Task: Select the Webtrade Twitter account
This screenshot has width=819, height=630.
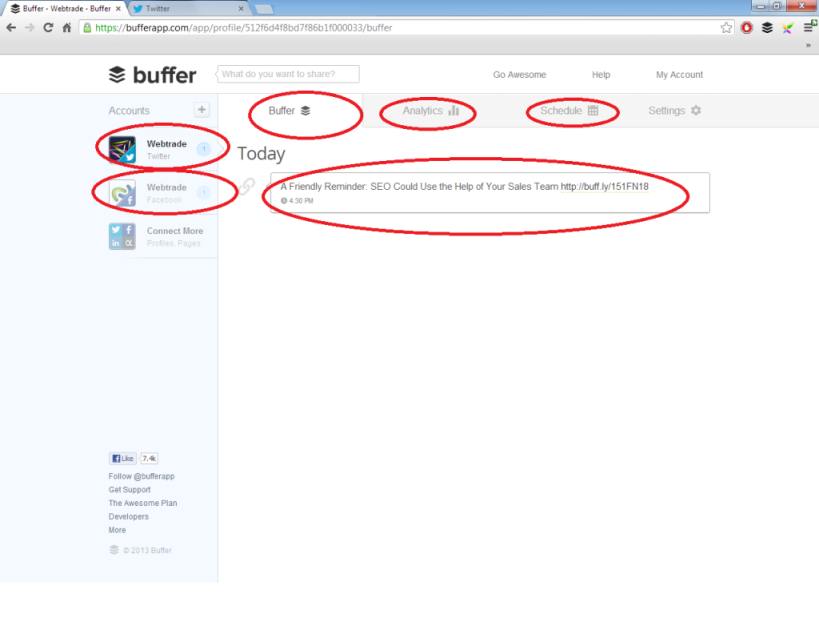Action: tap(162, 149)
